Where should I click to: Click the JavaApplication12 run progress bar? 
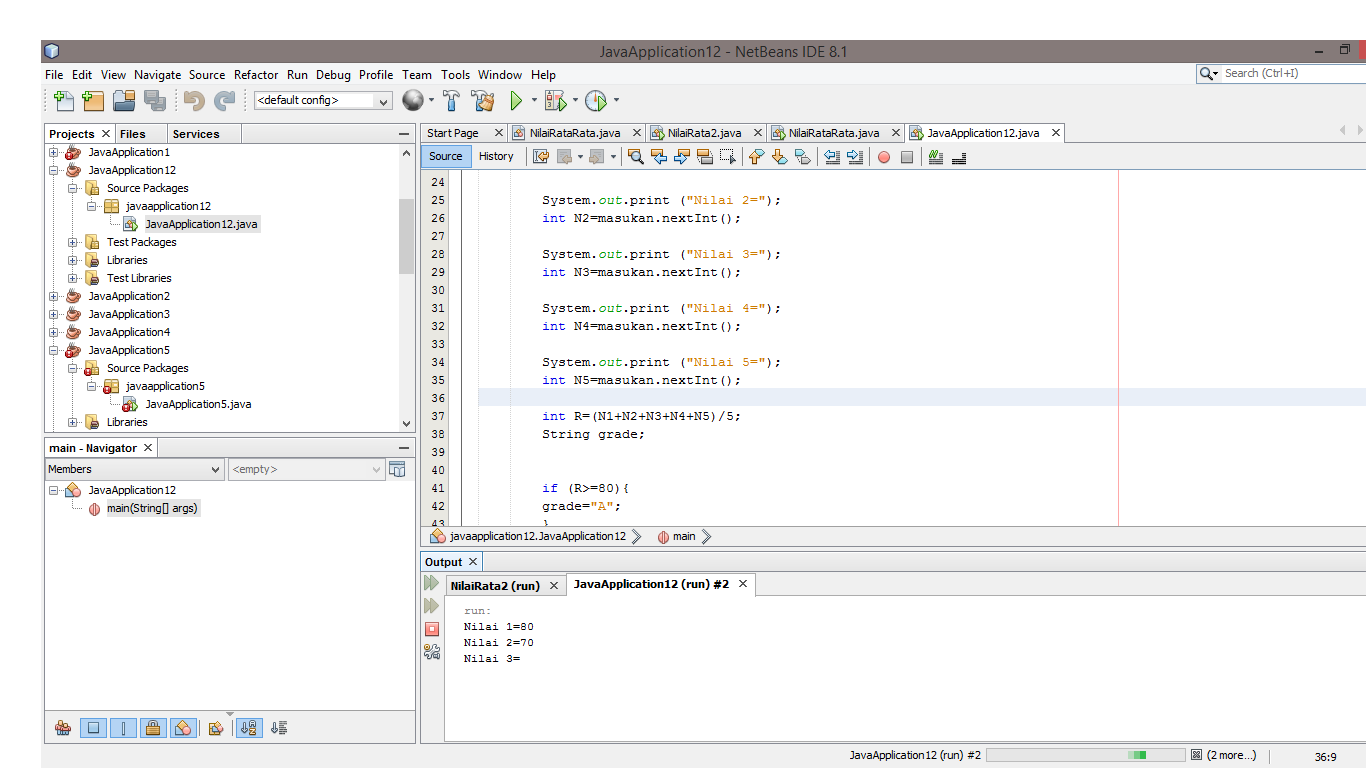click(1084, 755)
